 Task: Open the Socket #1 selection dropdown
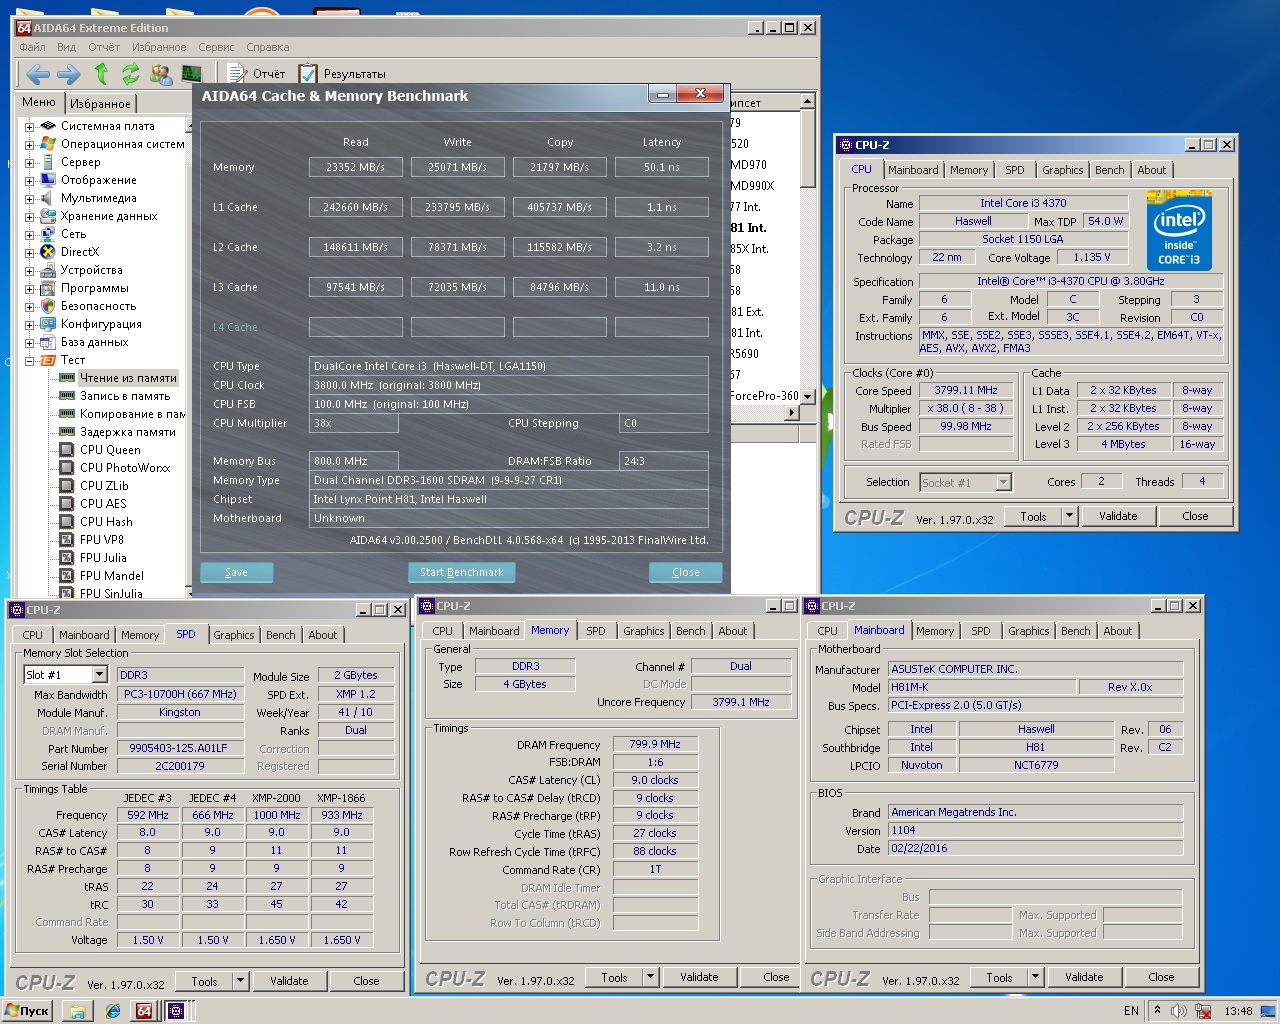[x=1004, y=483]
